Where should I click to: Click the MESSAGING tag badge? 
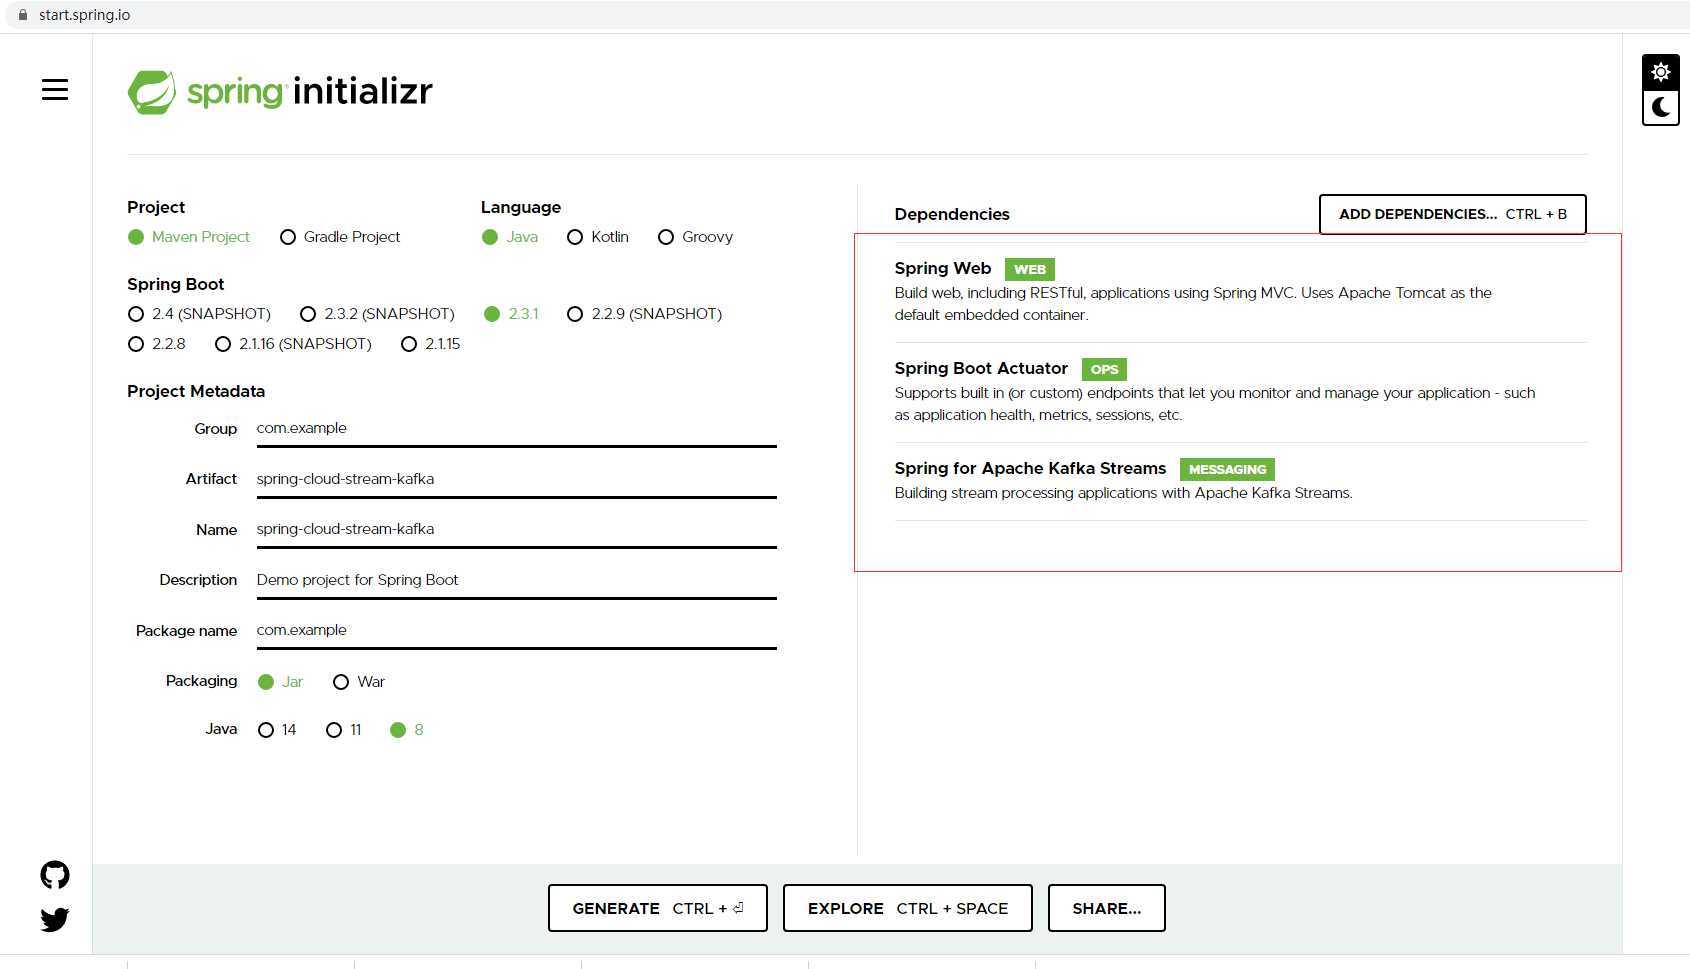[1227, 469]
